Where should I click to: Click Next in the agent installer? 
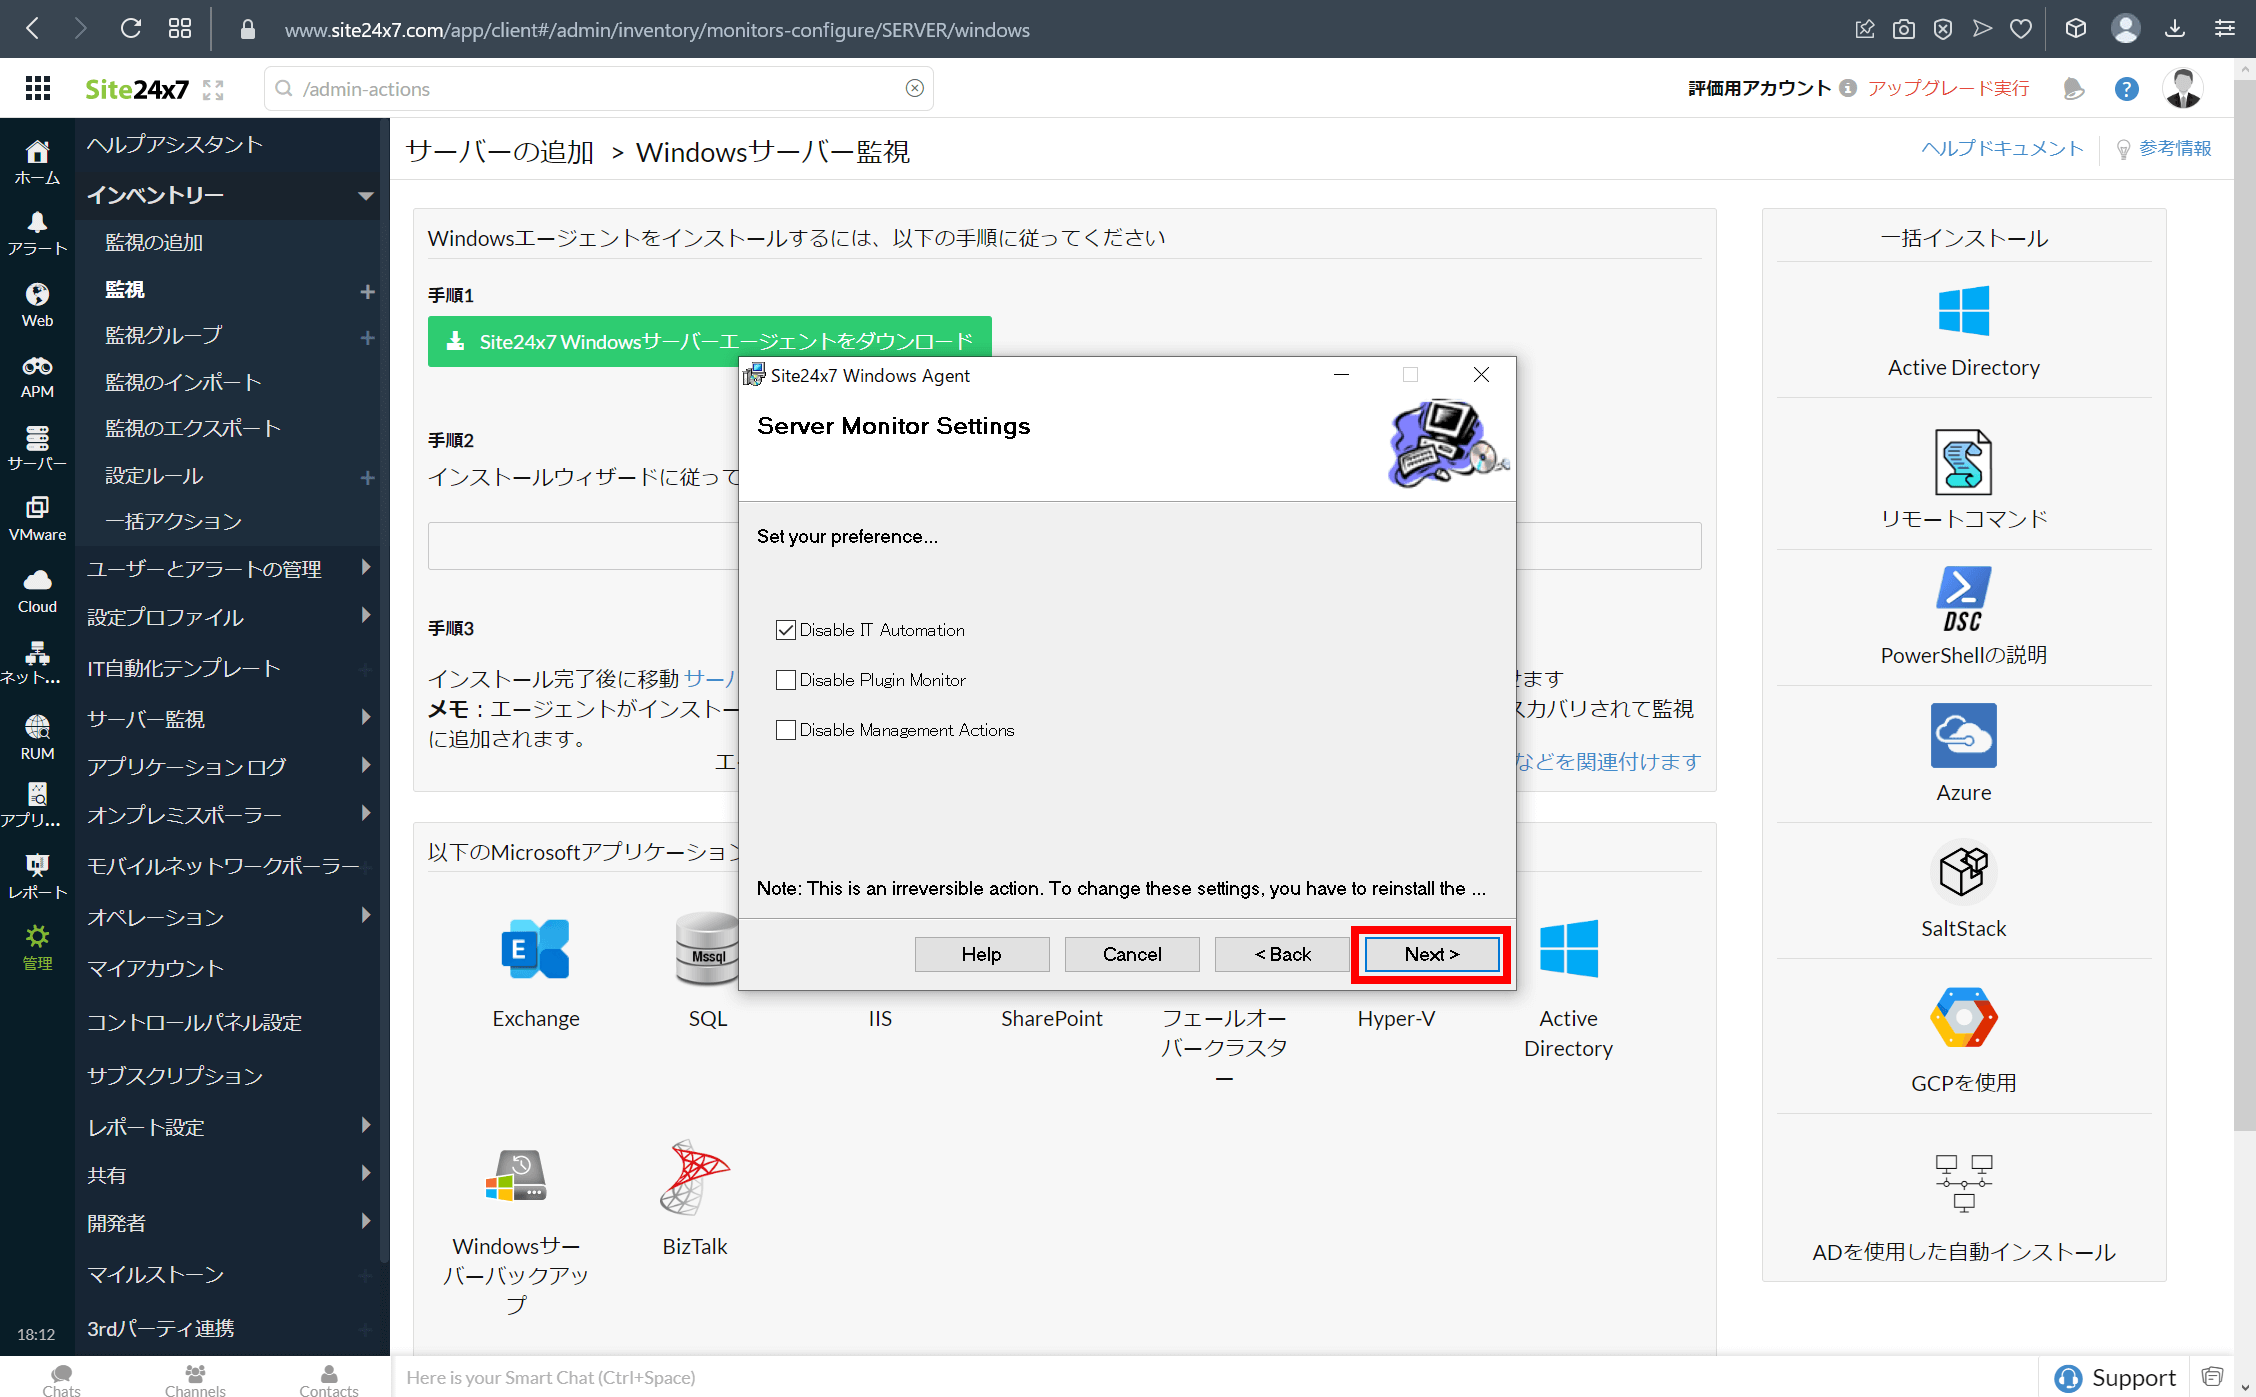tap(1431, 954)
